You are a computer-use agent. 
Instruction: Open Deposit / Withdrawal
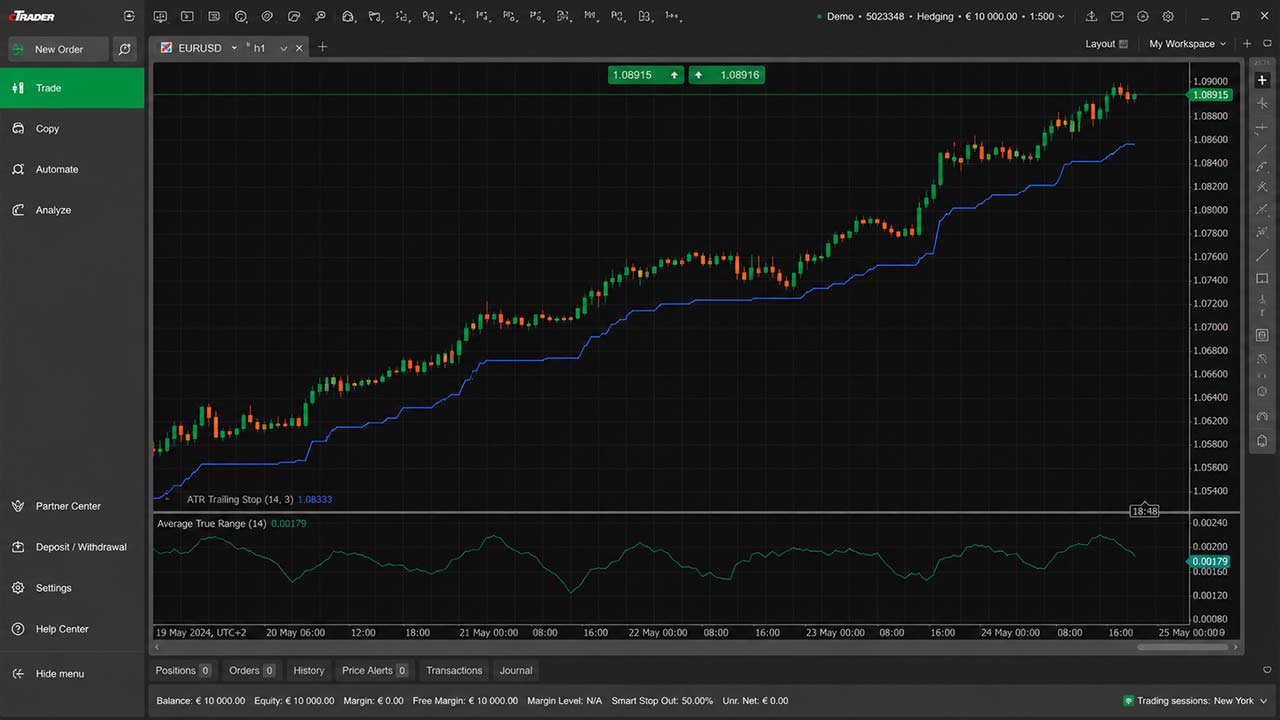[72, 547]
